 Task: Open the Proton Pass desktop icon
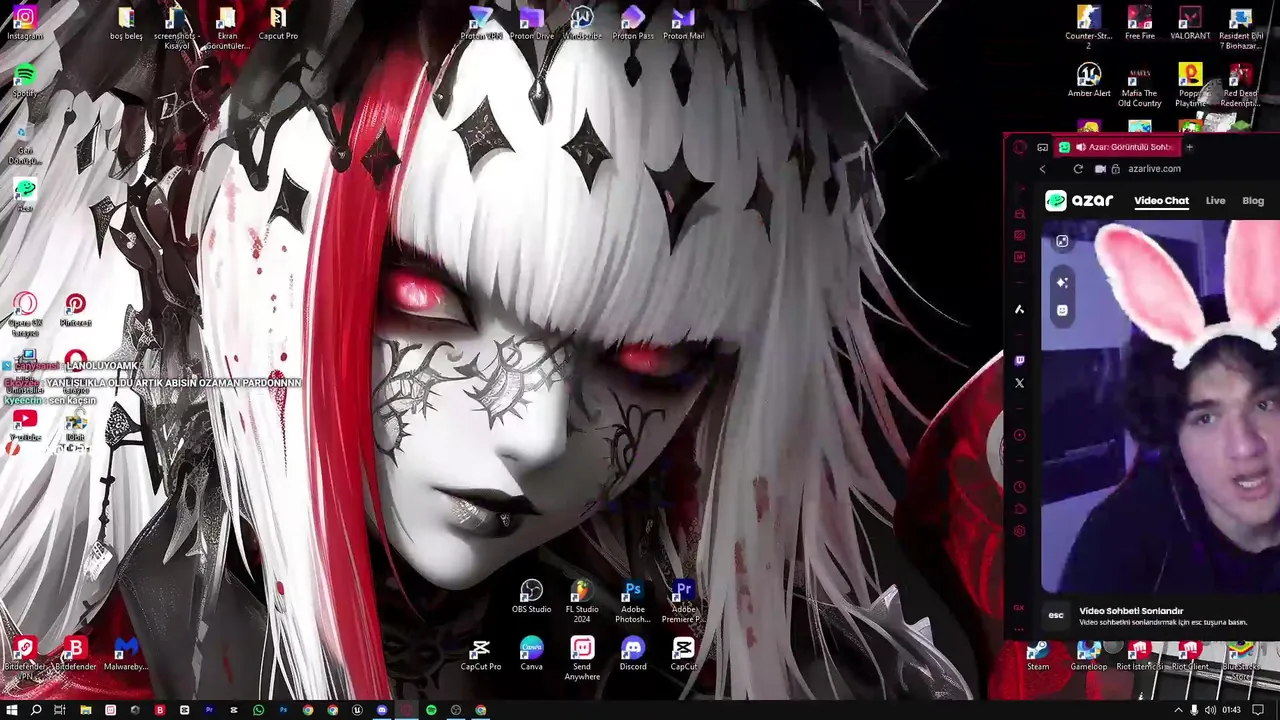633,23
